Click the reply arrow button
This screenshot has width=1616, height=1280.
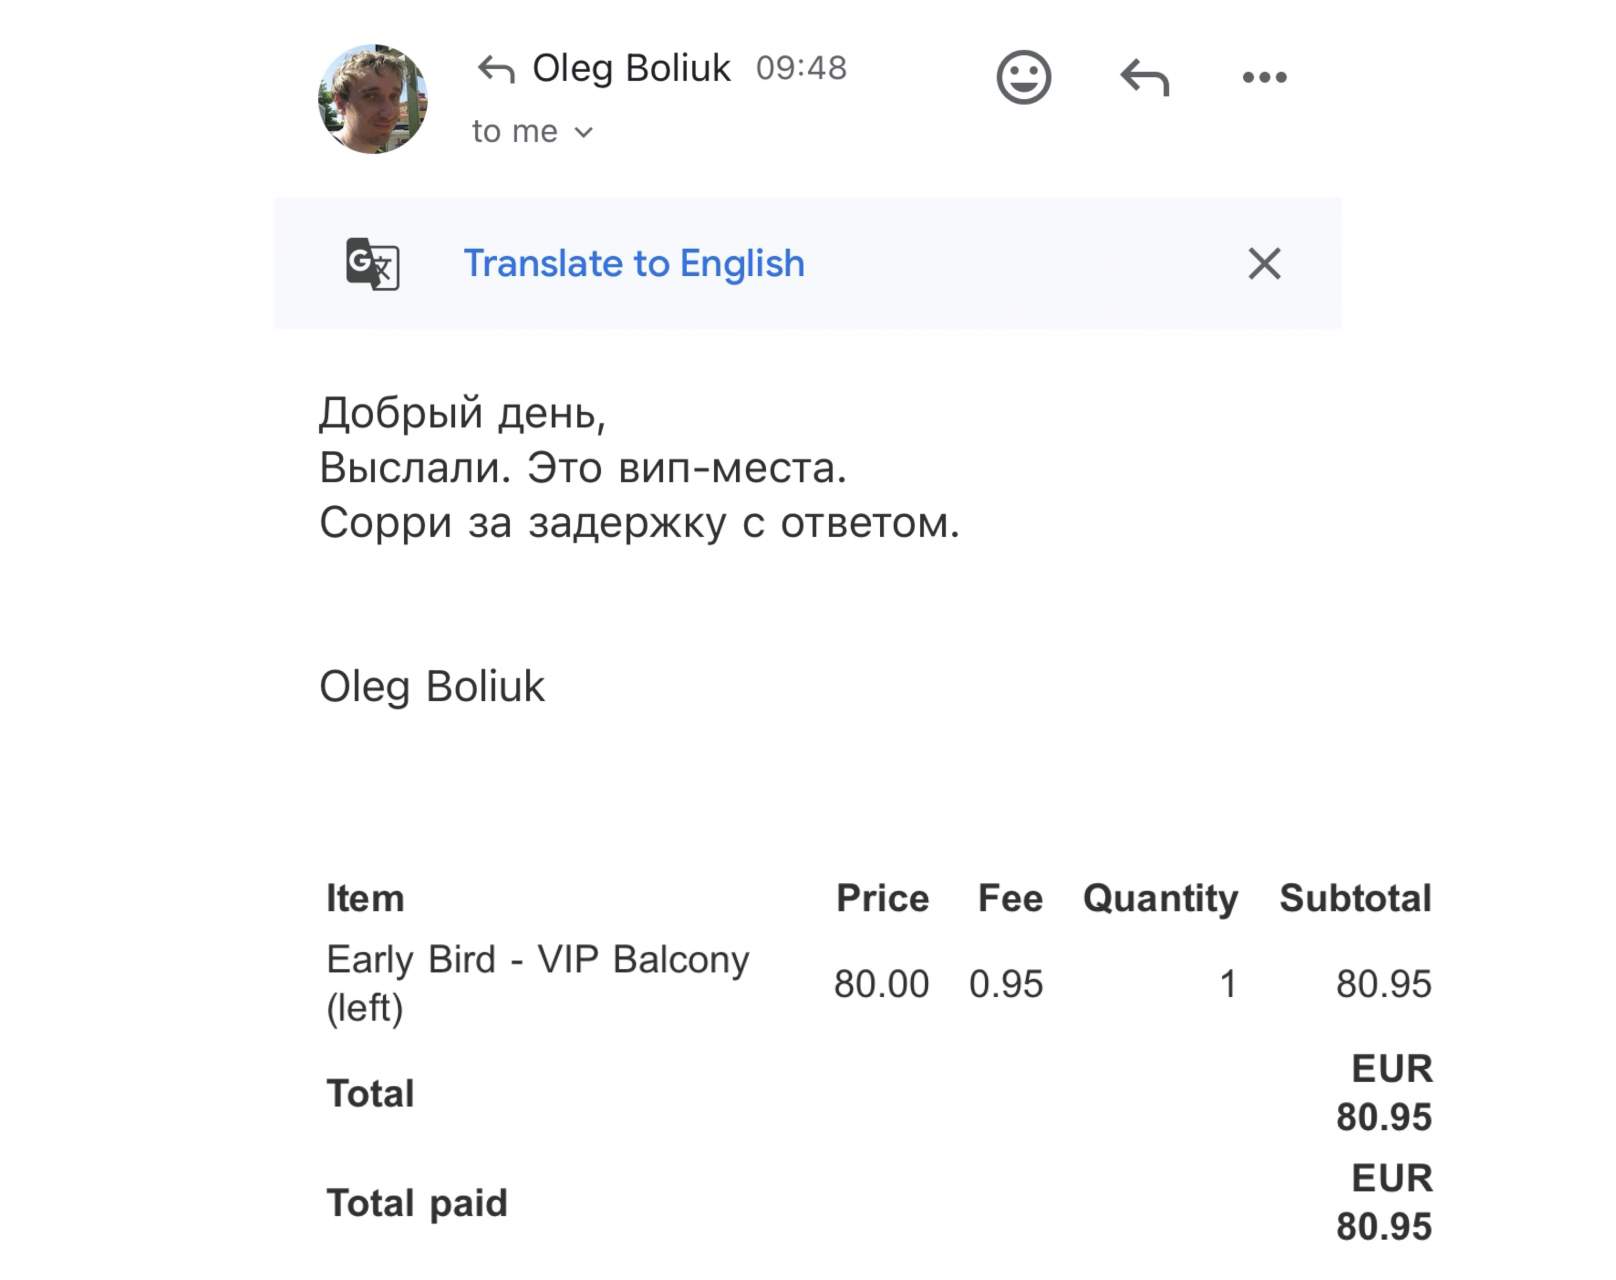click(1144, 77)
